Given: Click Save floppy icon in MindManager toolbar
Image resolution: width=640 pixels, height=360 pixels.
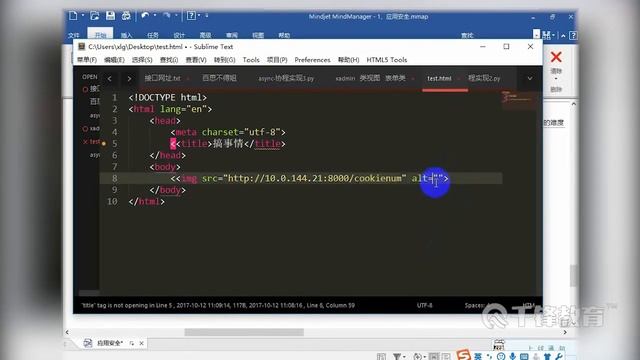Looking at the screenshot, I should [x=110, y=16].
